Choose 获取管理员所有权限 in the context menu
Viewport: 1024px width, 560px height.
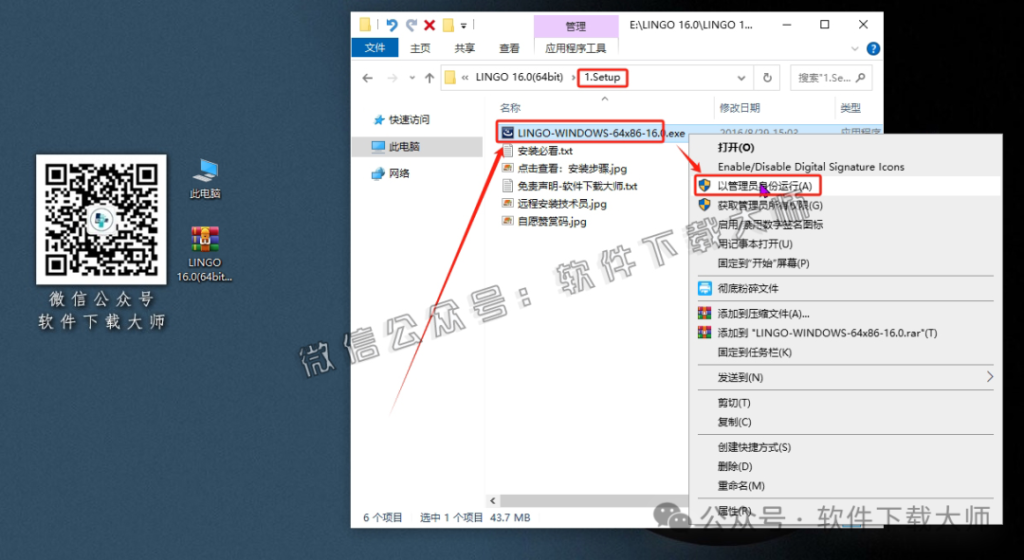(846, 205)
